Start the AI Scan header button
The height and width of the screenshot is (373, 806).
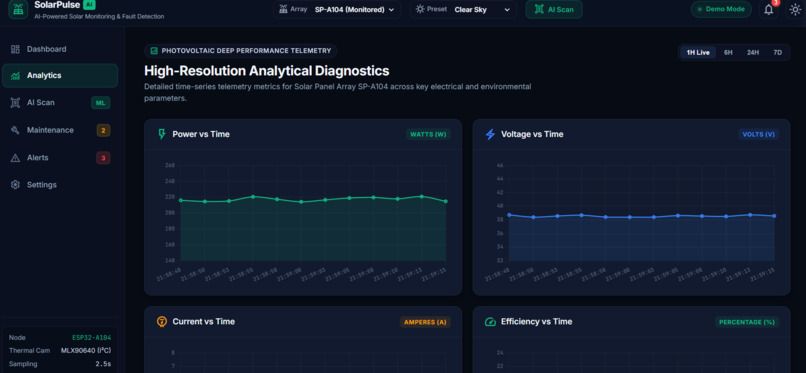(554, 9)
